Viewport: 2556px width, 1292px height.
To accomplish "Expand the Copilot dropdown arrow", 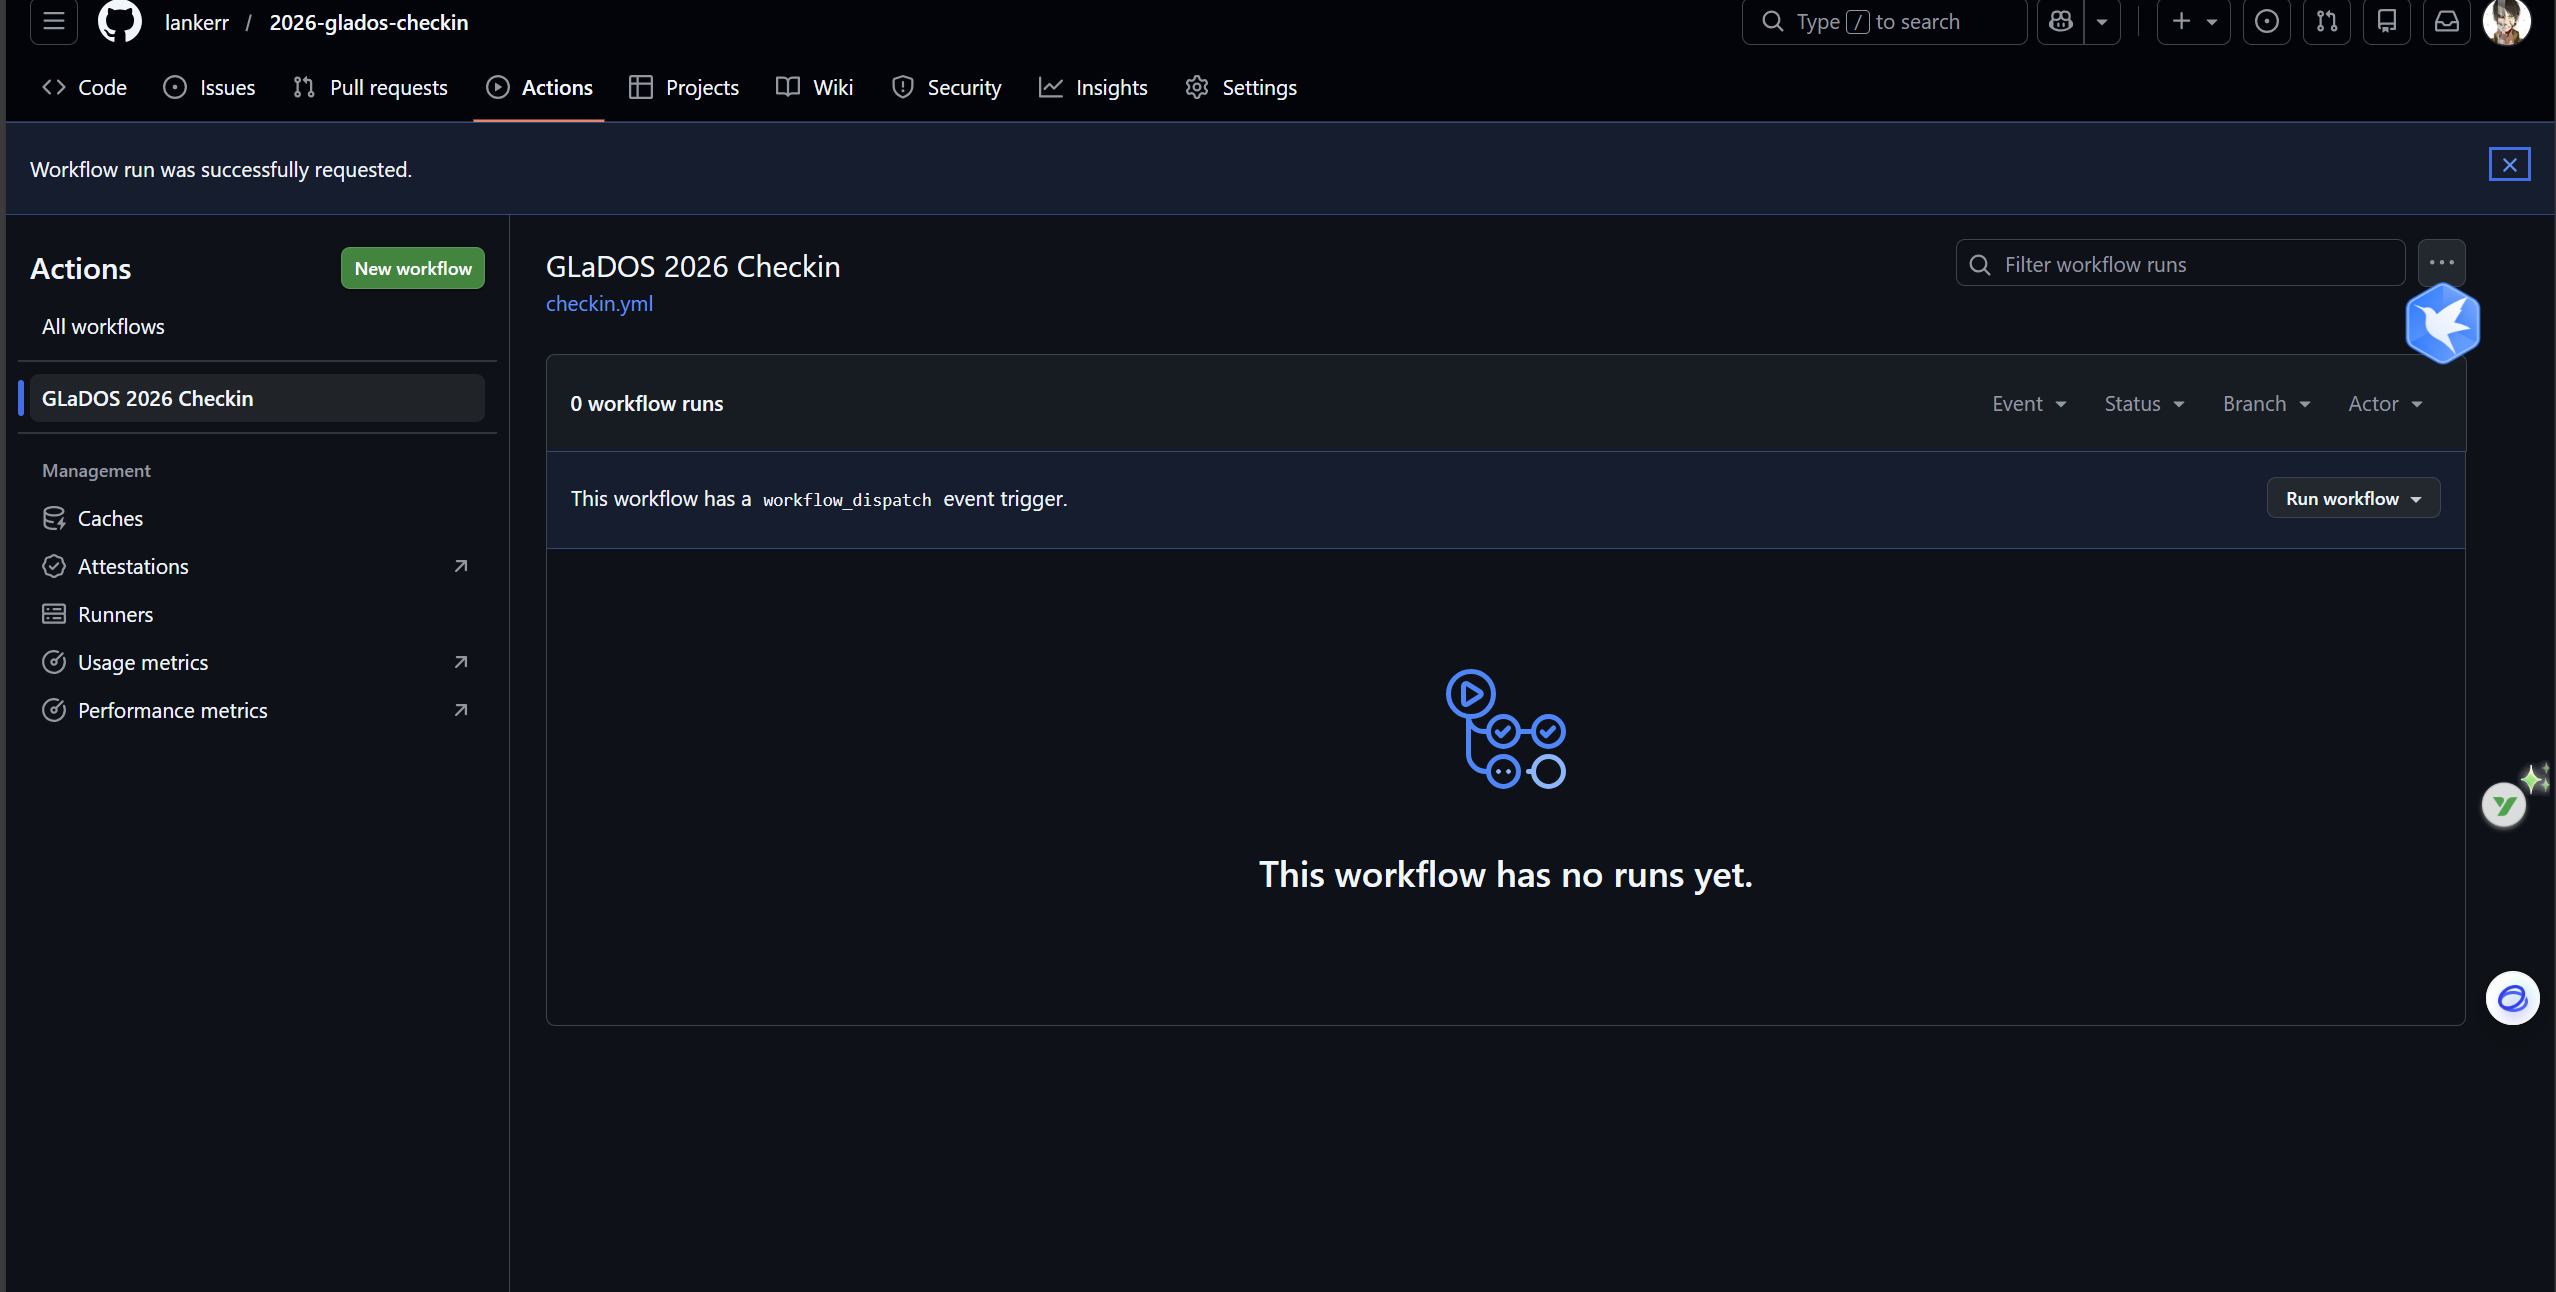I will (x=2102, y=21).
